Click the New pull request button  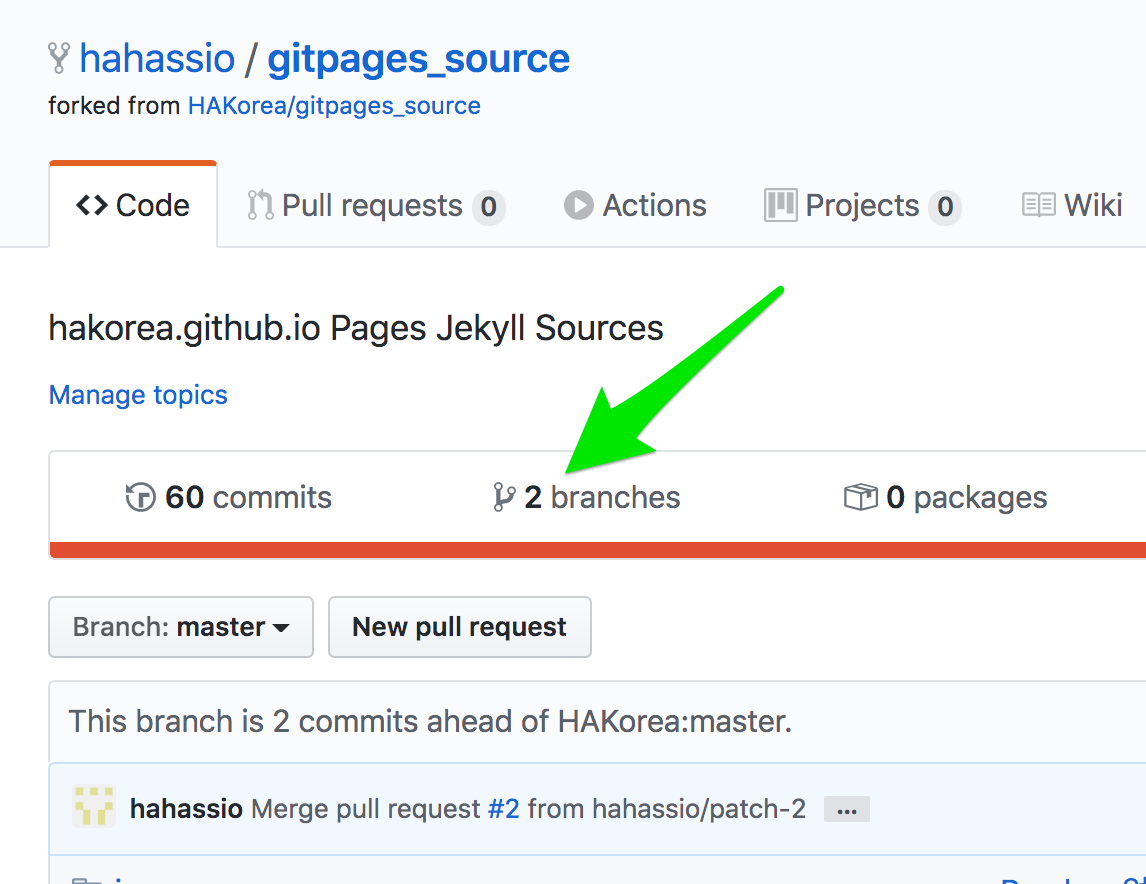[x=460, y=627]
